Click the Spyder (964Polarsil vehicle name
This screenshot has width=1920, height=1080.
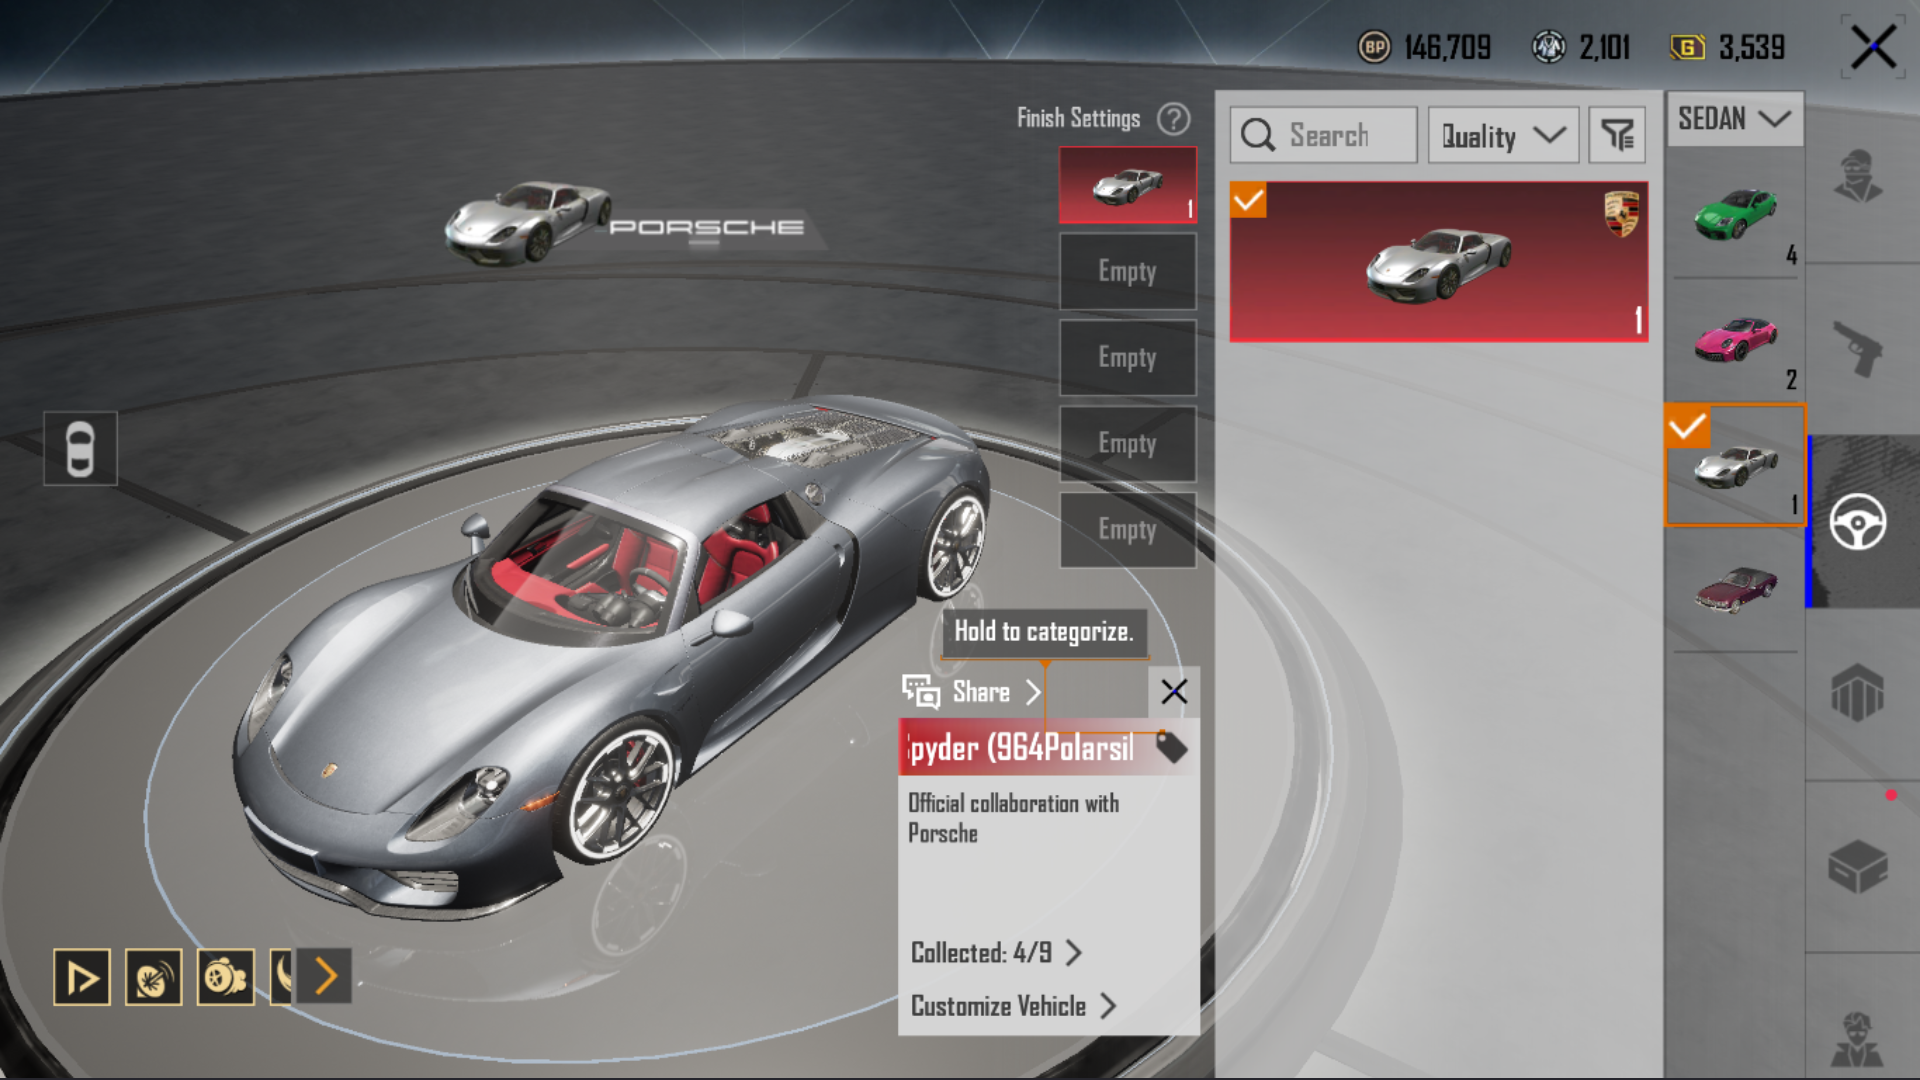click(1021, 747)
